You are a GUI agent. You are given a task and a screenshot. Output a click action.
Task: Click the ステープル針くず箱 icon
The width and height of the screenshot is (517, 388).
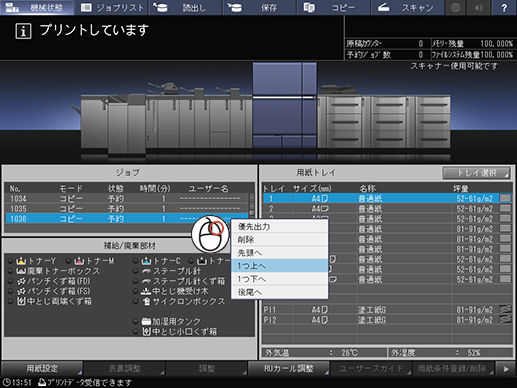146,281
